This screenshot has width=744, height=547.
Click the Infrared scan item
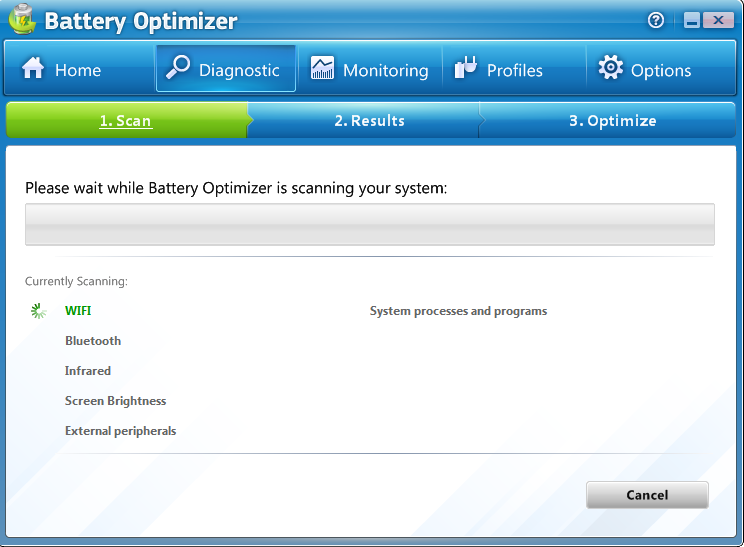(88, 371)
